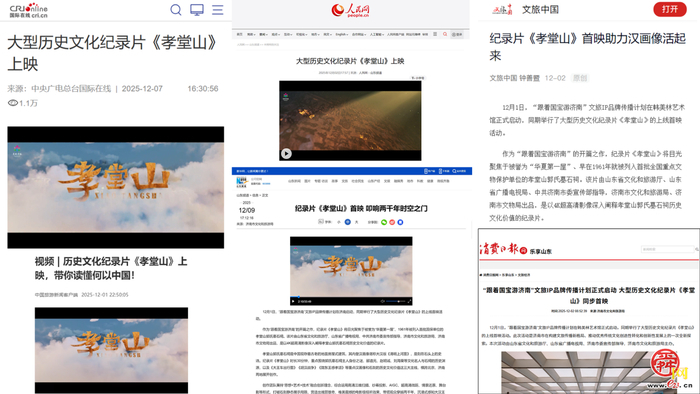700x394 pixels.
Task: Mute the 12/09 article video player
Action: [x=383, y=301]
